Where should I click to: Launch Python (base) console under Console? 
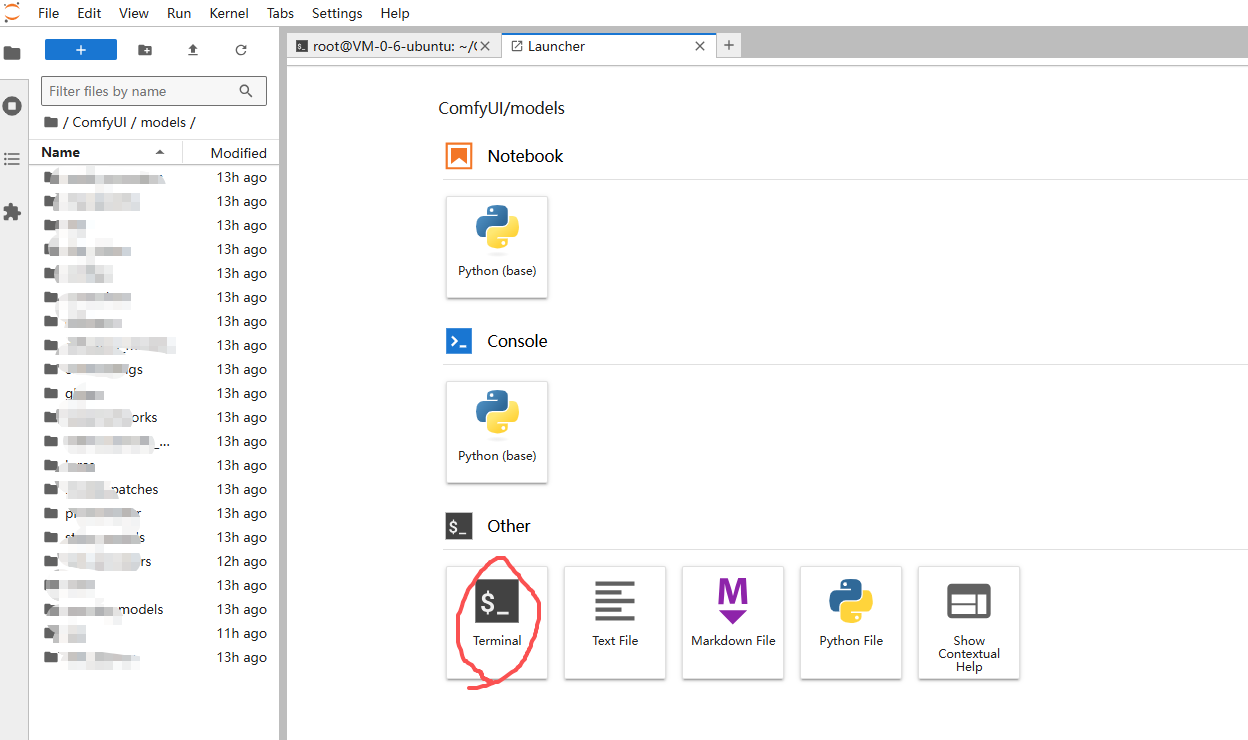click(x=497, y=432)
